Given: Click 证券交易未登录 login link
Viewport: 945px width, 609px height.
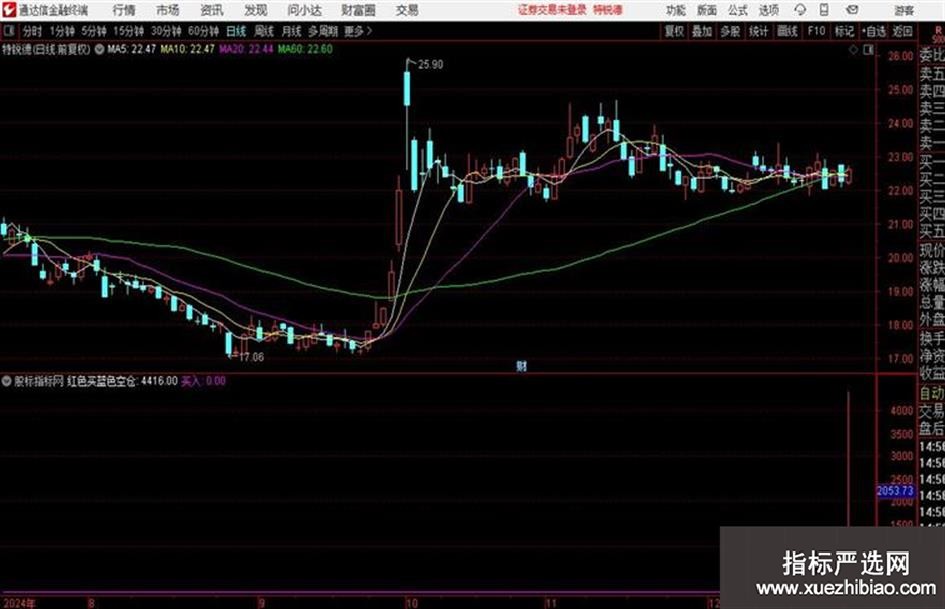Looking at the screenshot, I should pos(553,10).
